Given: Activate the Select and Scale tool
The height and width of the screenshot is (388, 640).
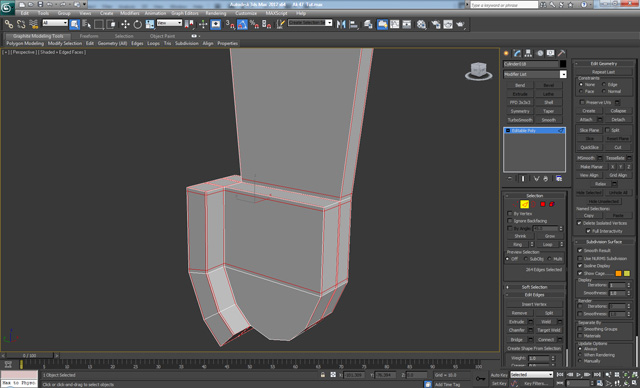Looking at the screenshot, I should pyautogui.click(x=150, y=24).
